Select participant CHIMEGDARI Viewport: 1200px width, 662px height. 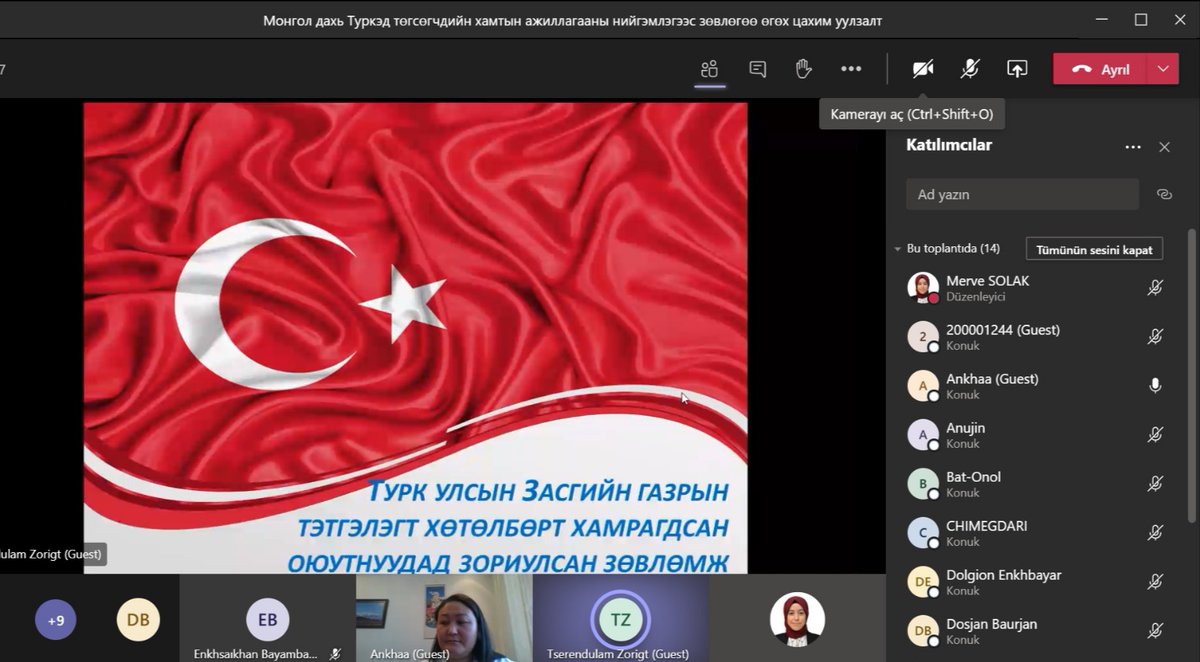coord(1036,533)
